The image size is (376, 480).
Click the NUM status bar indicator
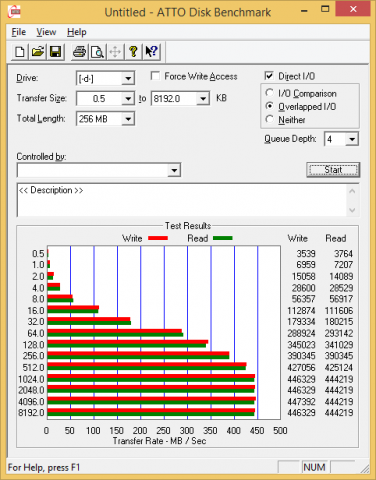pos(314,467)
